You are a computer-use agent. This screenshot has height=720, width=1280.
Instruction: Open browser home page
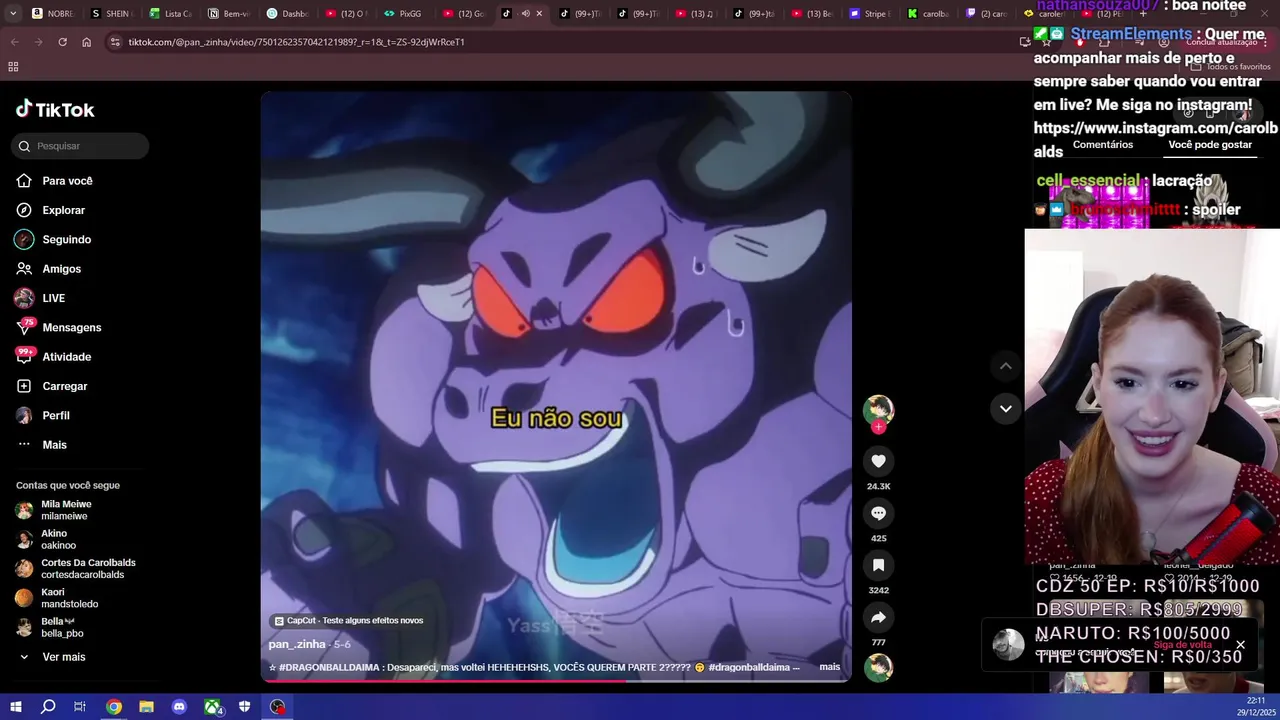87,42
